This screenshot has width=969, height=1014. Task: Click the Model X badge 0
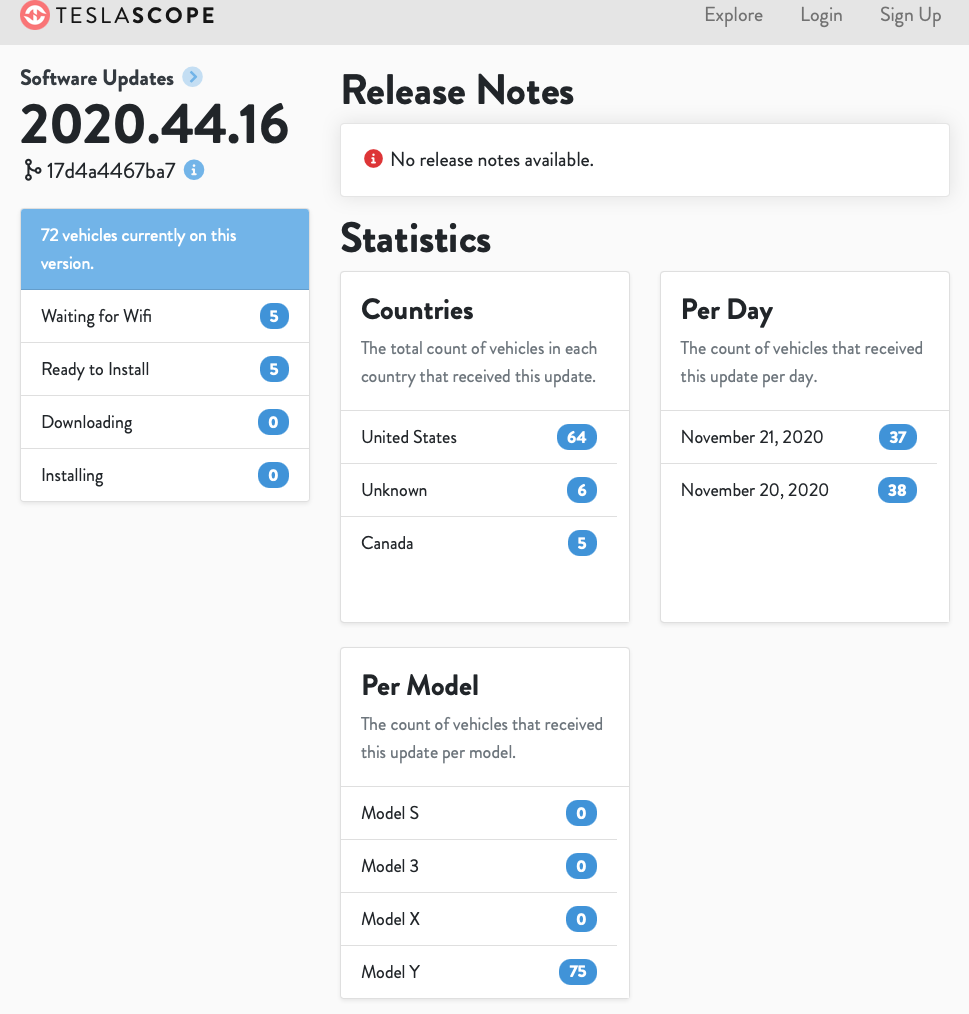point(582,919)
